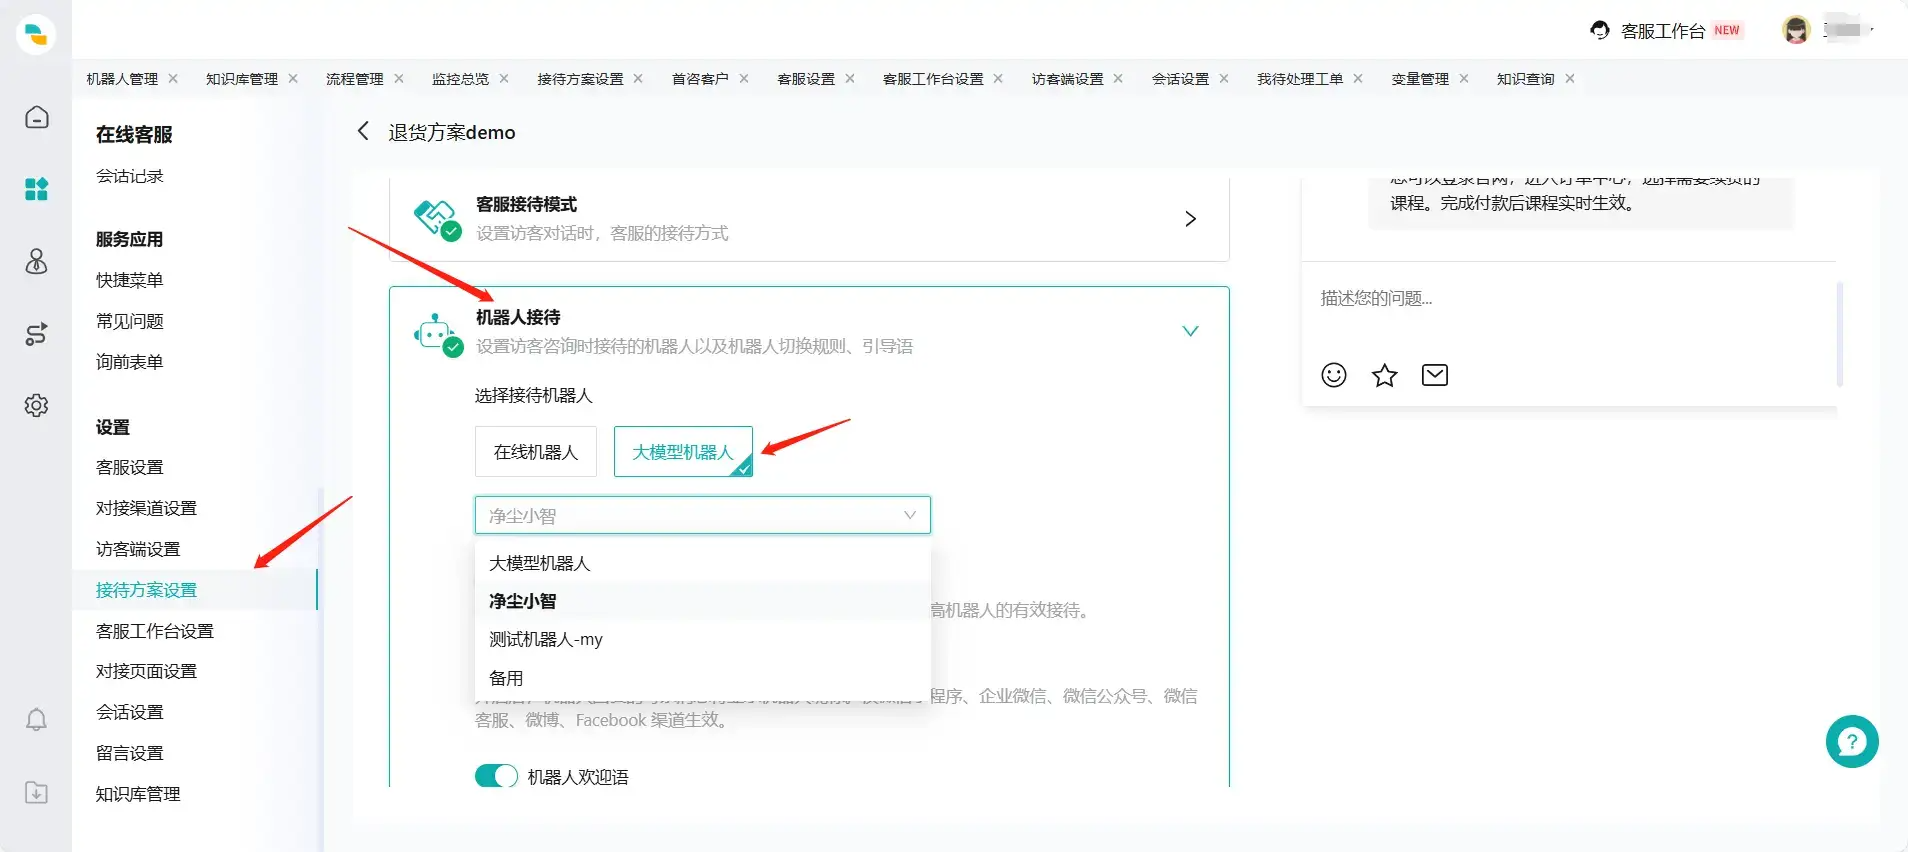Close the 流程管理 tab
This screenshot has height=852, width=1908.
click(399, 78)
